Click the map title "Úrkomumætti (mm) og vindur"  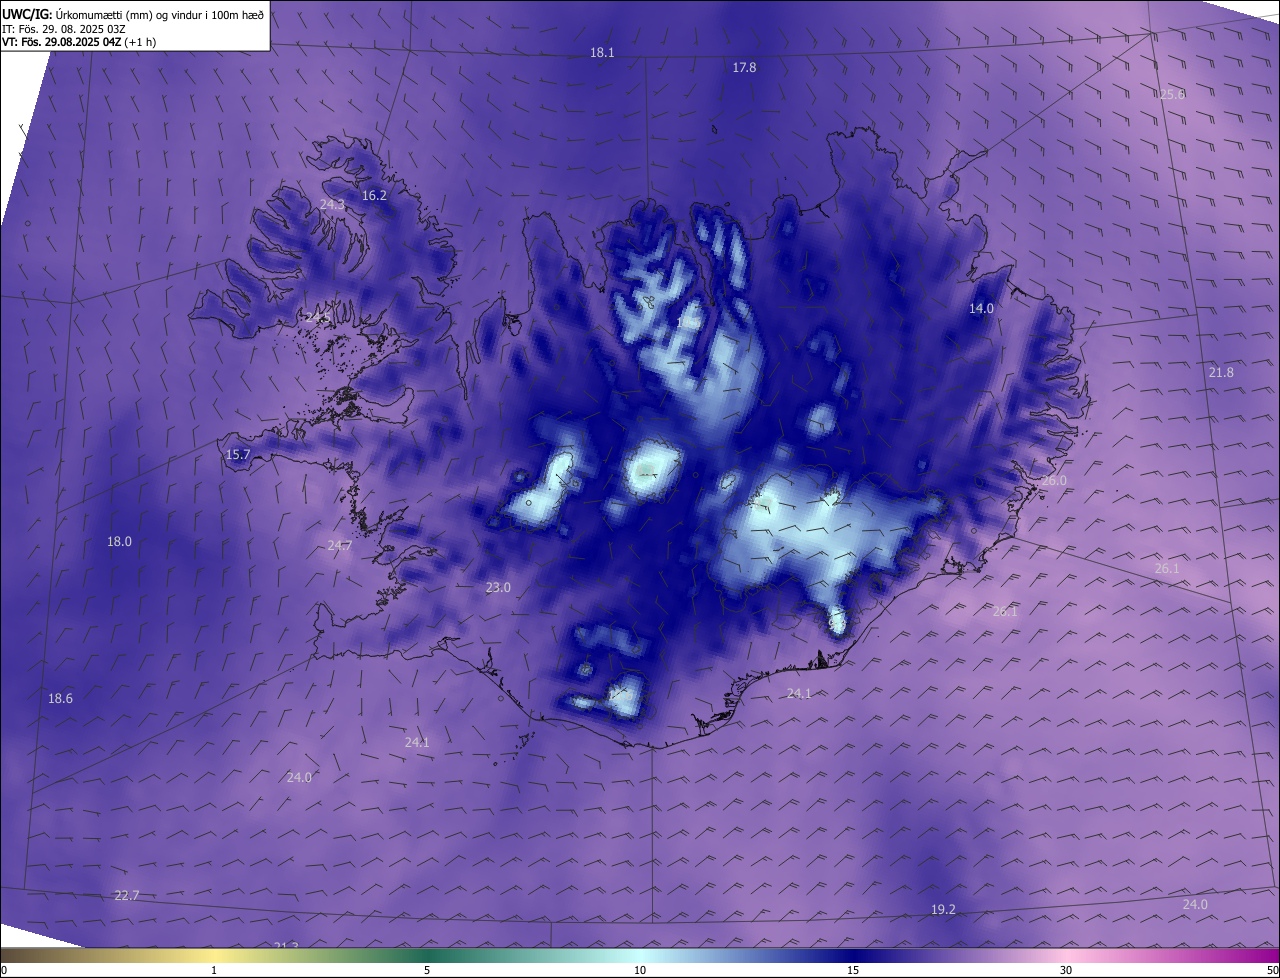click(127, 14)
